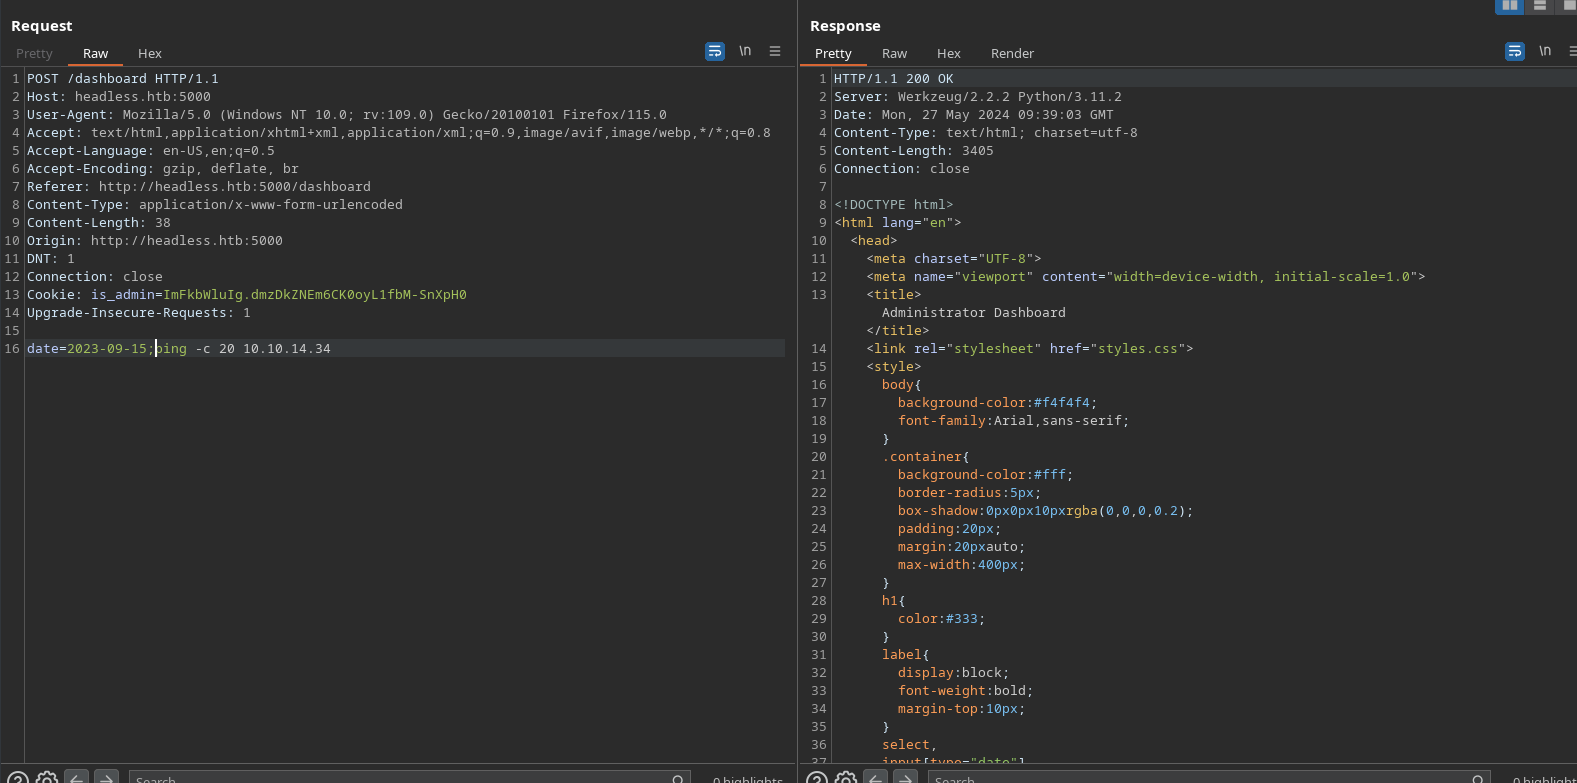Switch Response view to the Pretty tab
Screen dimensions: 1577x783
[833, 54]
